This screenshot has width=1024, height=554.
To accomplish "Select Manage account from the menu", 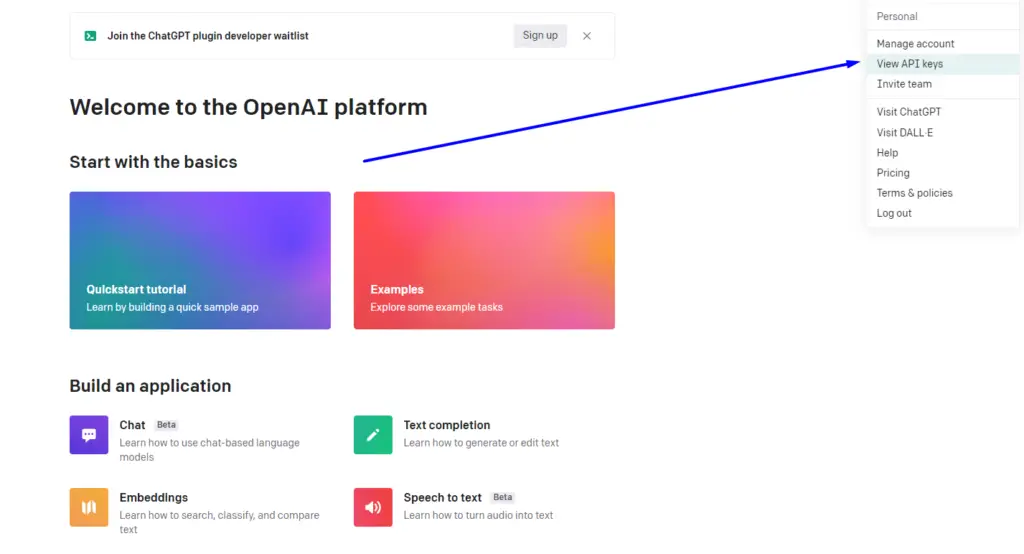I will pos(943,44).
